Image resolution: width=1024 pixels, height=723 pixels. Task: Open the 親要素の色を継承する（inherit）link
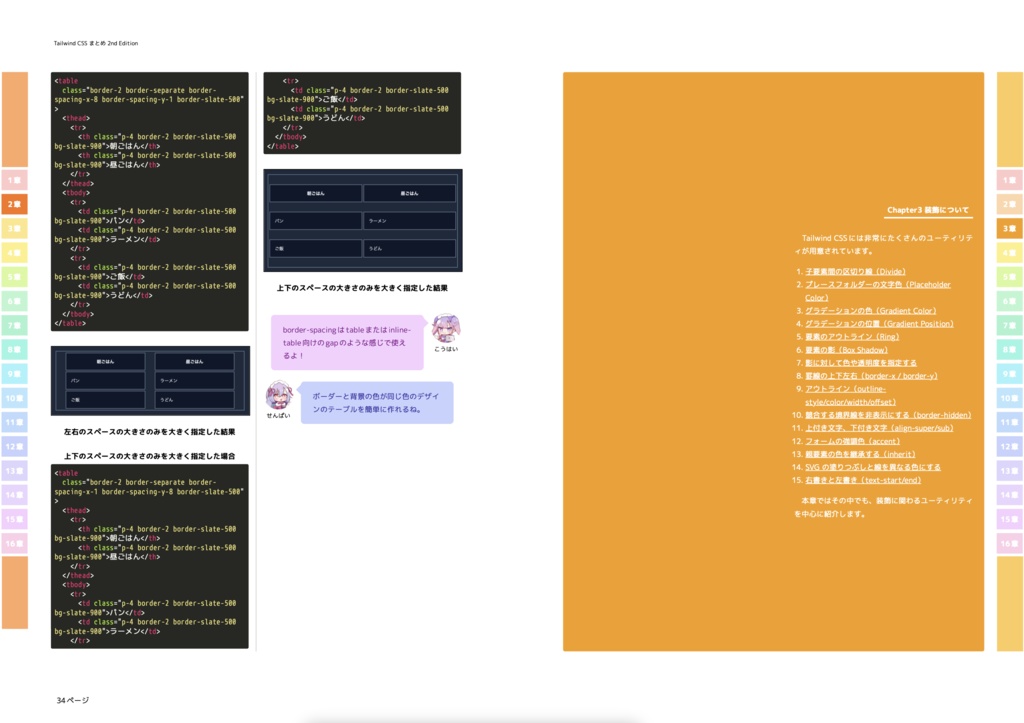(859, 454)
